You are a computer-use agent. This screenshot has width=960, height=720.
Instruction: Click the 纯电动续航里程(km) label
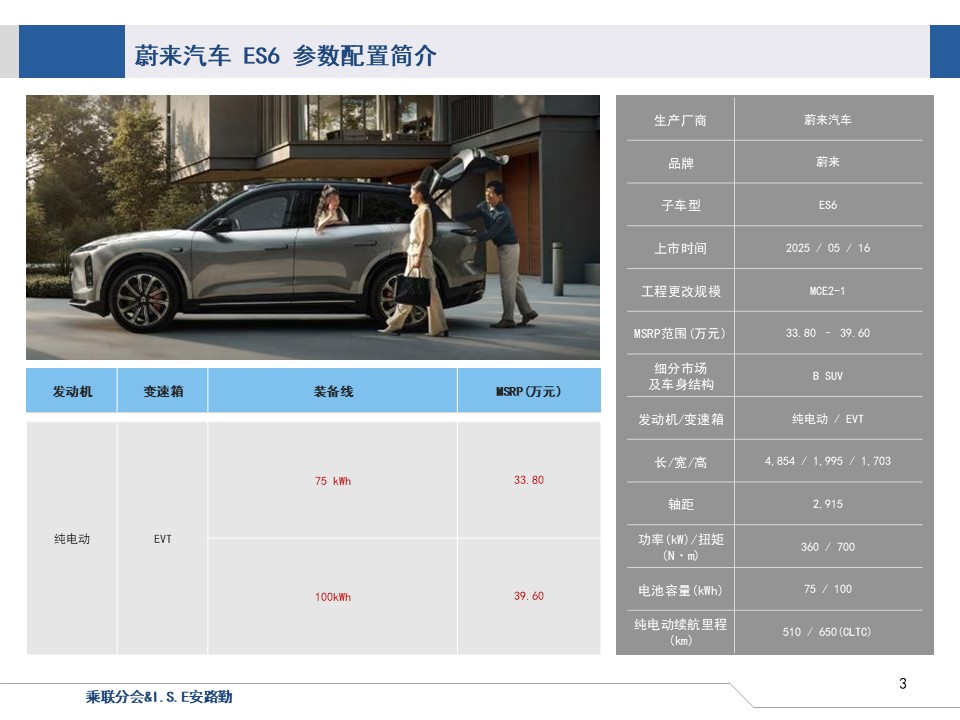(680, 632)
